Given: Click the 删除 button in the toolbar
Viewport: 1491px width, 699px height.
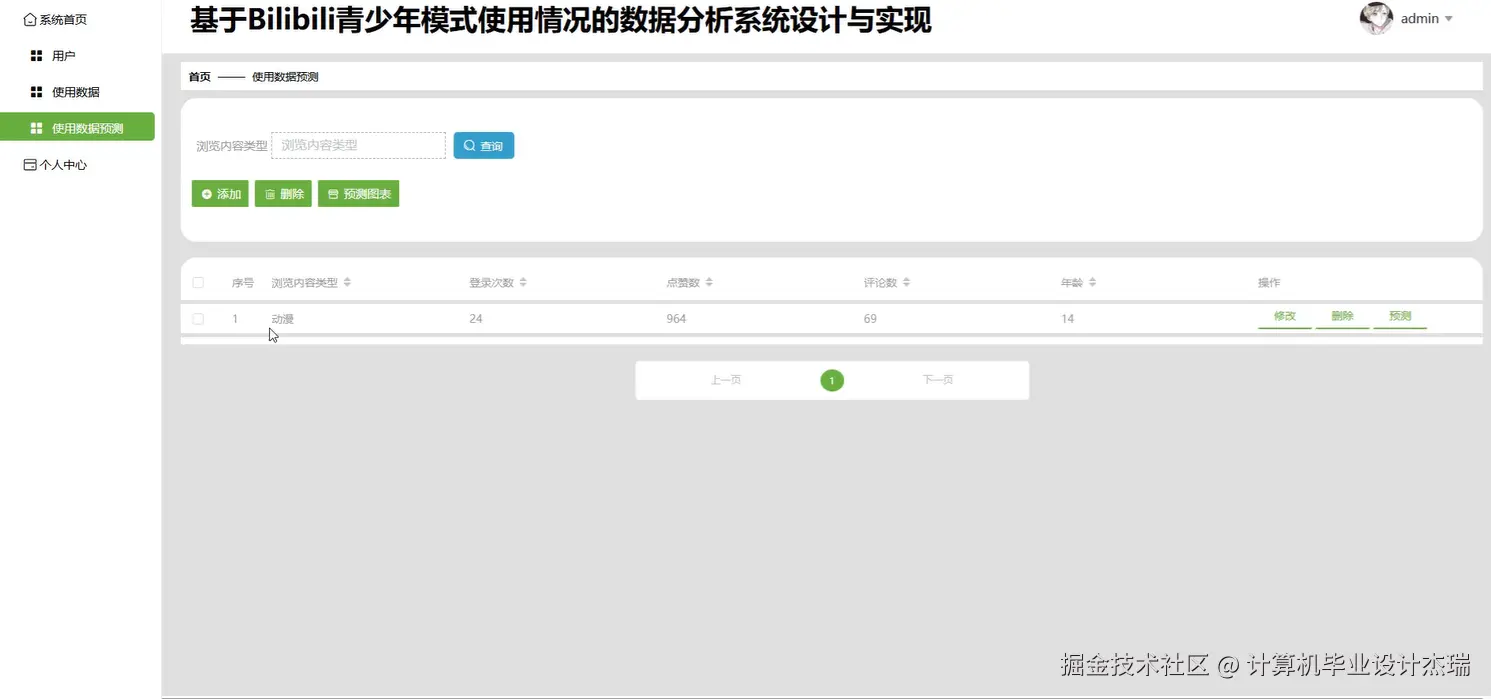Looking at the screenshot, I should (x=283, y=194).
